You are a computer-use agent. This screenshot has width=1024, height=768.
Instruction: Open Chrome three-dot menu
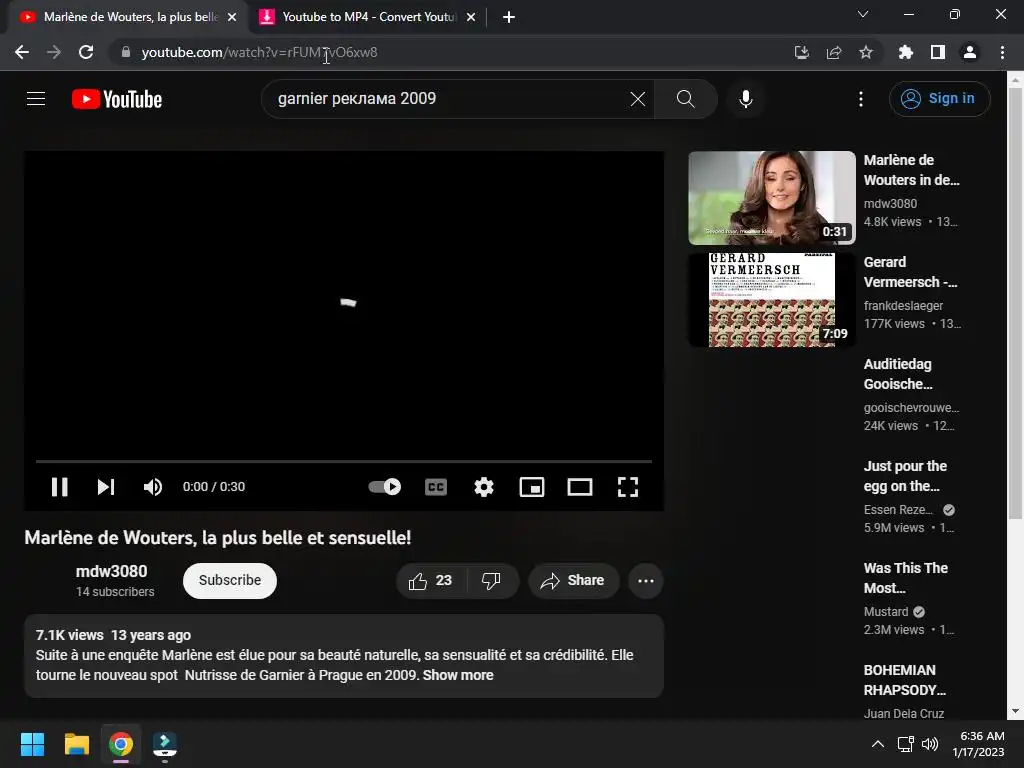(1002, 52)
